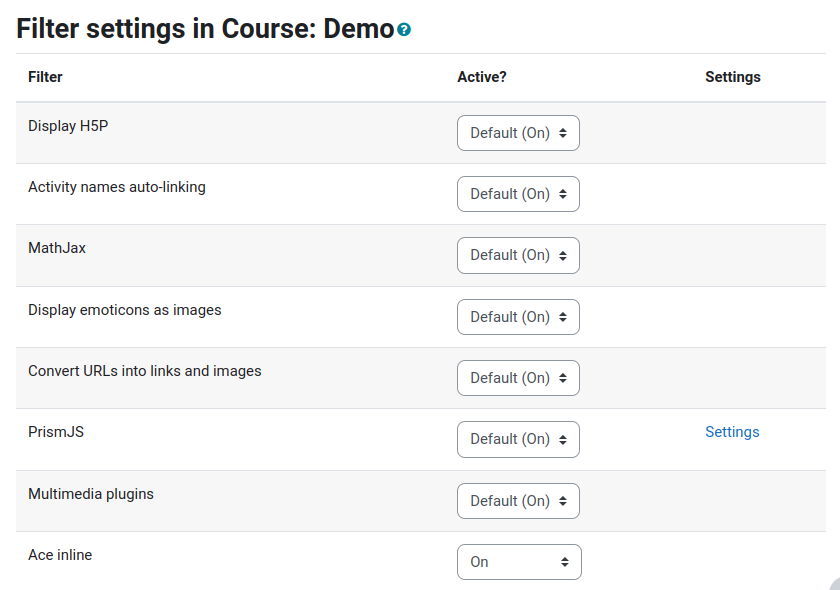840x590 pixels.
Task: Open the MathJax active setting dropdown
Action: pos(518,255)
